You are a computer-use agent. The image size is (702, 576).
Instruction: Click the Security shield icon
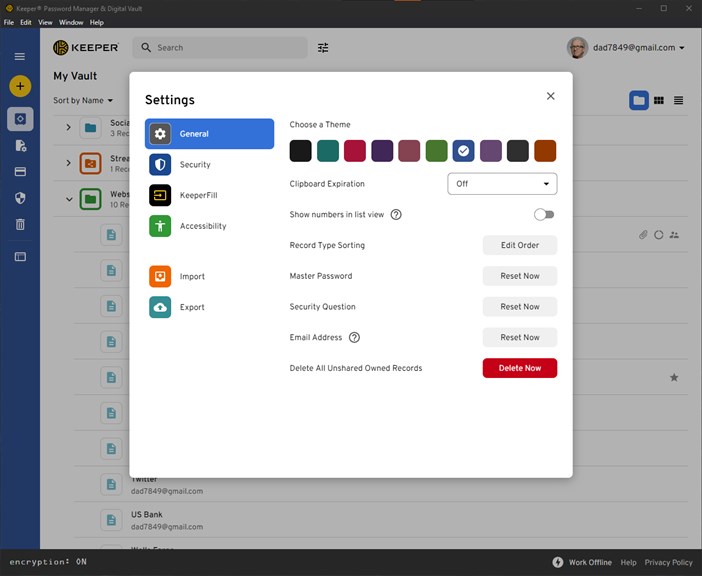(x=160, y=164)
